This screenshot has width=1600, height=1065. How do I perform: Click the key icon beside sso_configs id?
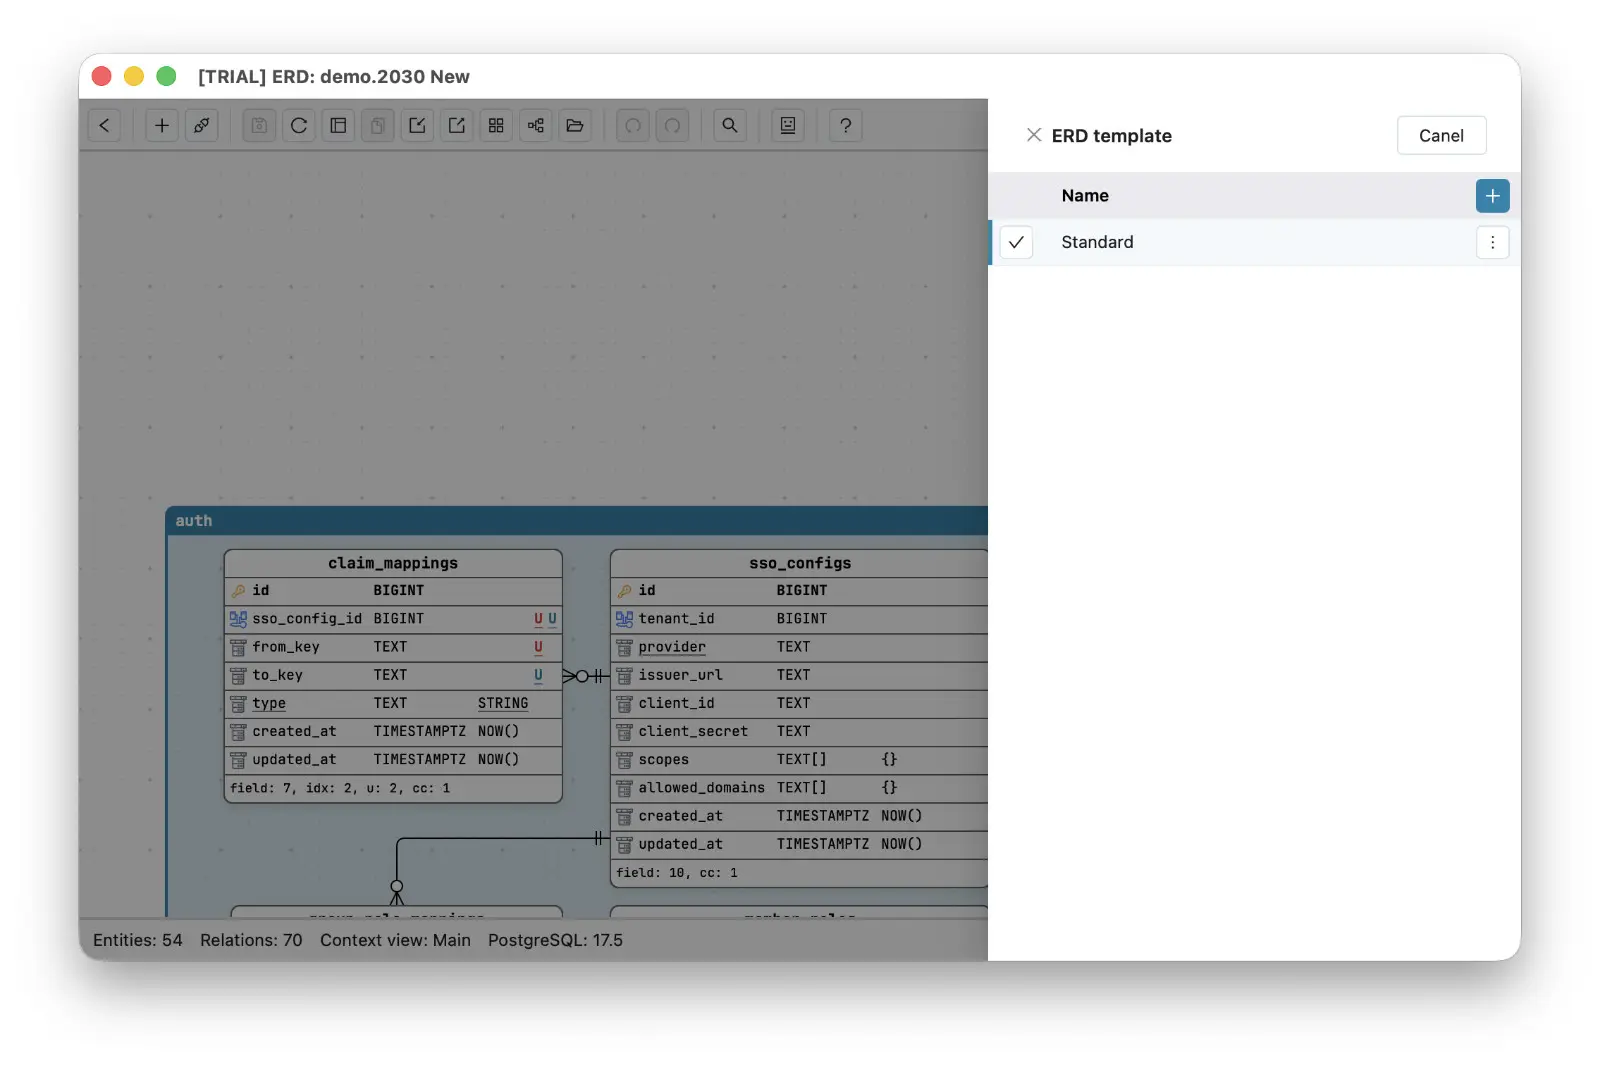click(624, 591)
